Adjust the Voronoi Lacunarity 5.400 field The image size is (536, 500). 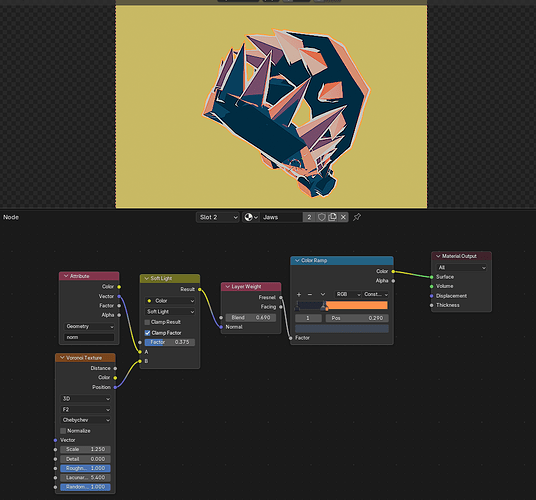pyautogui.click(x=85, y=478)
